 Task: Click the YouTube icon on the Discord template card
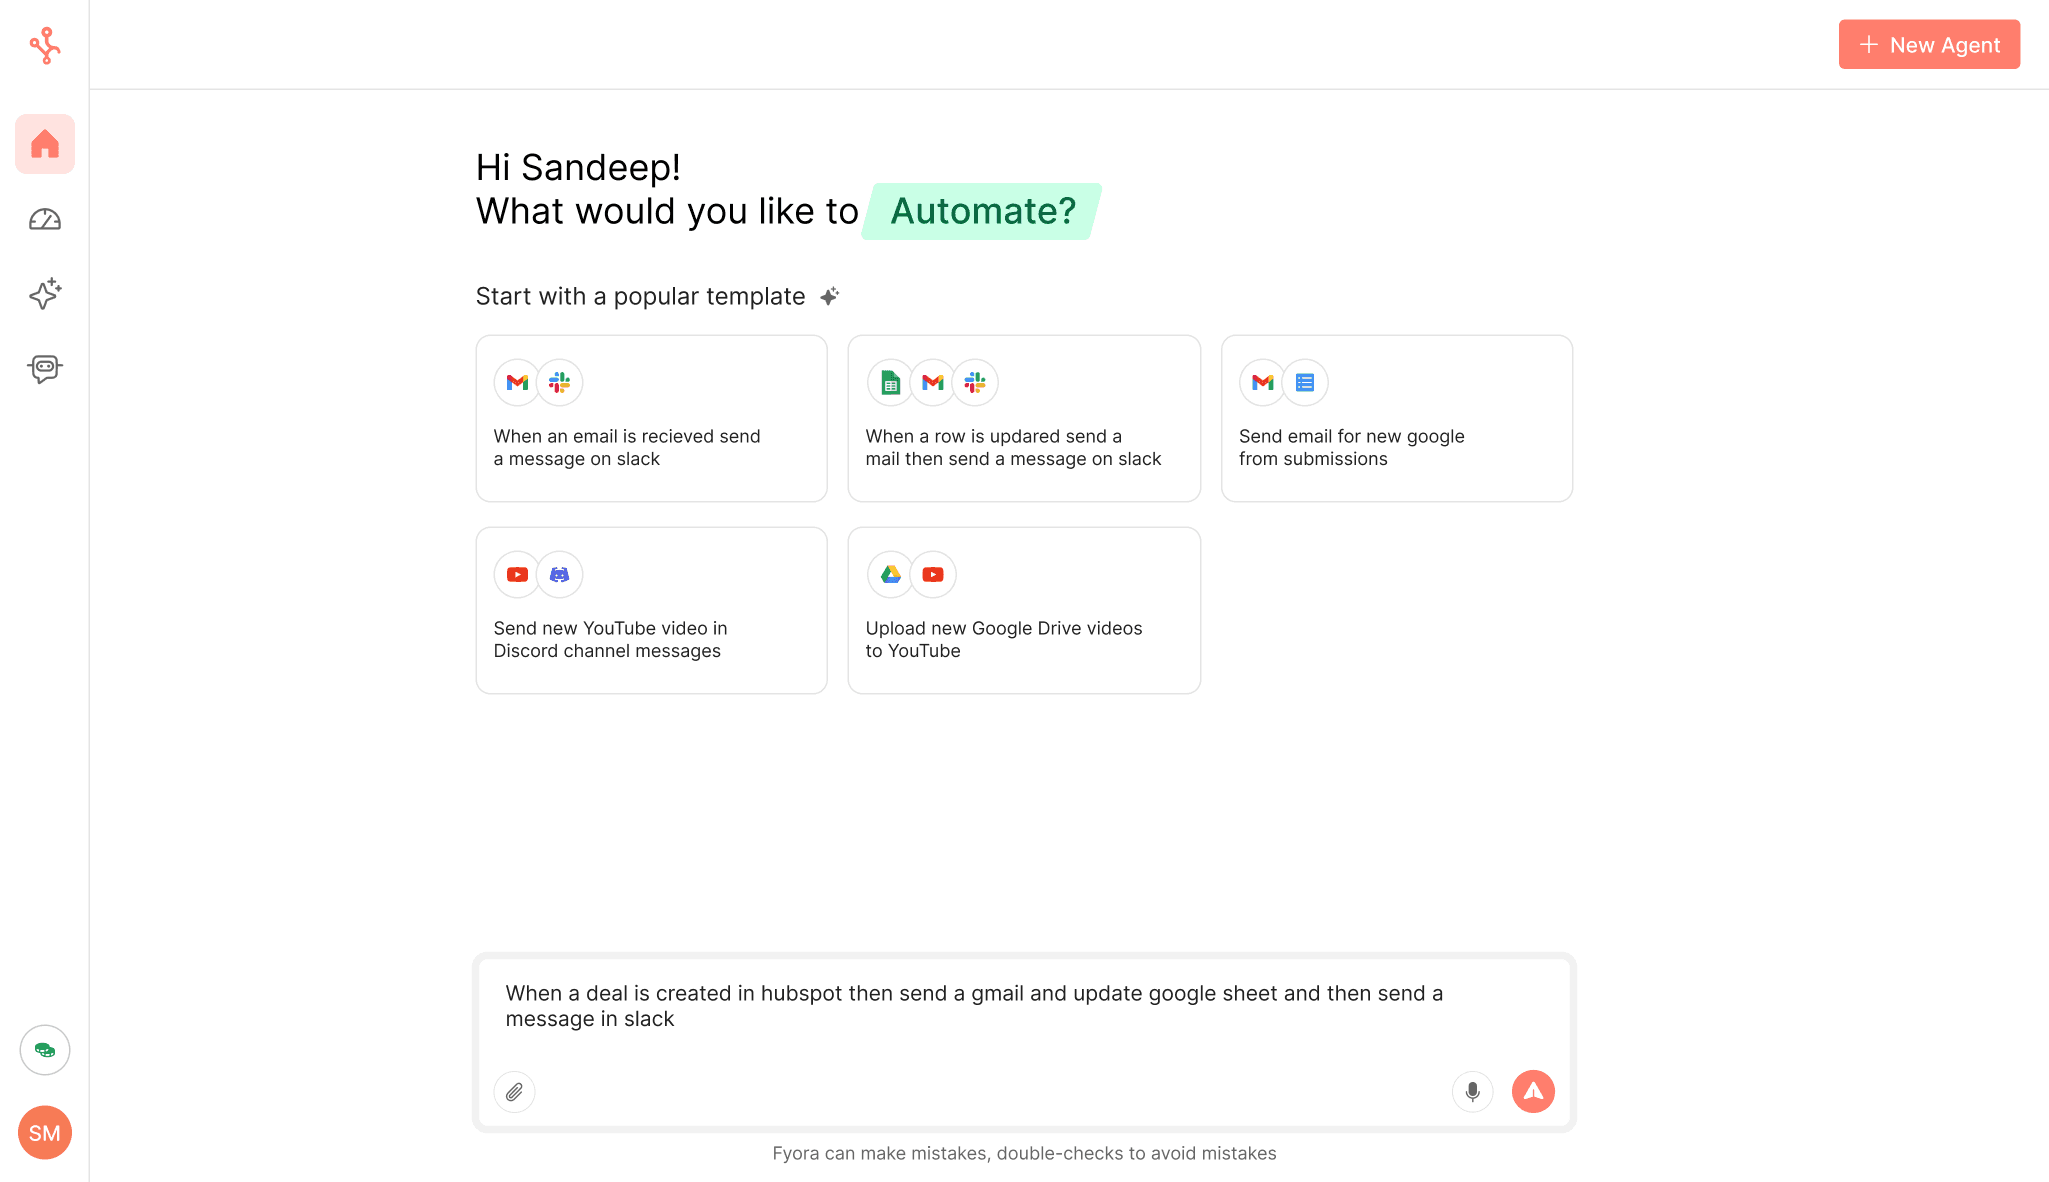[x=516, y=574]
